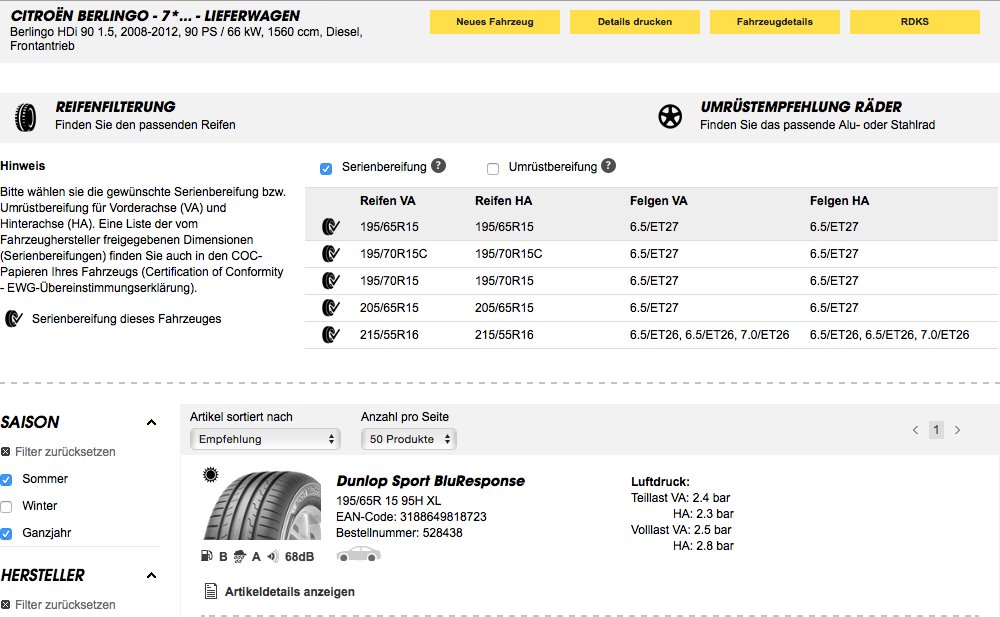Click the noise level speaker icon

pos(273,556)
